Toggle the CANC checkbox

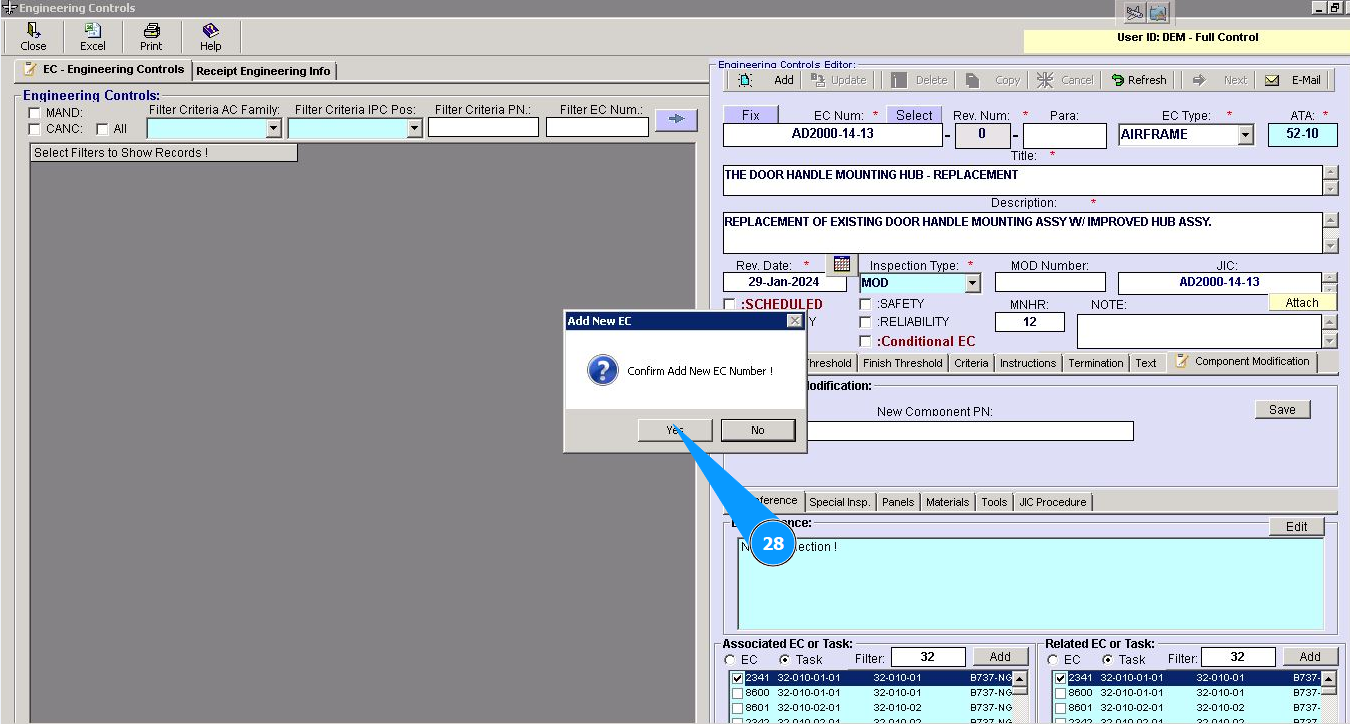[35, 129]
